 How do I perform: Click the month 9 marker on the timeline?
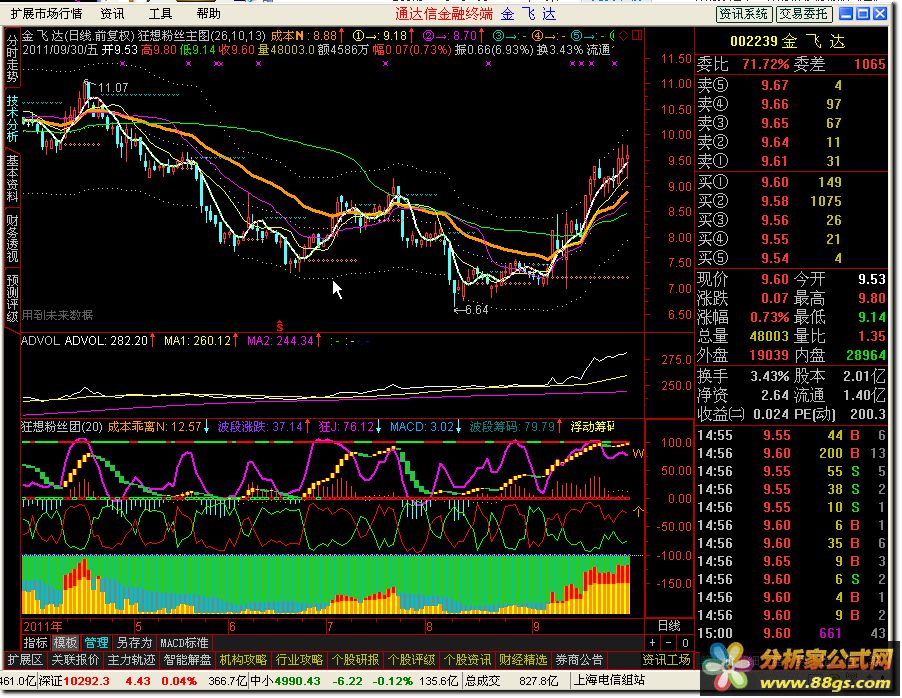(536, 626)
